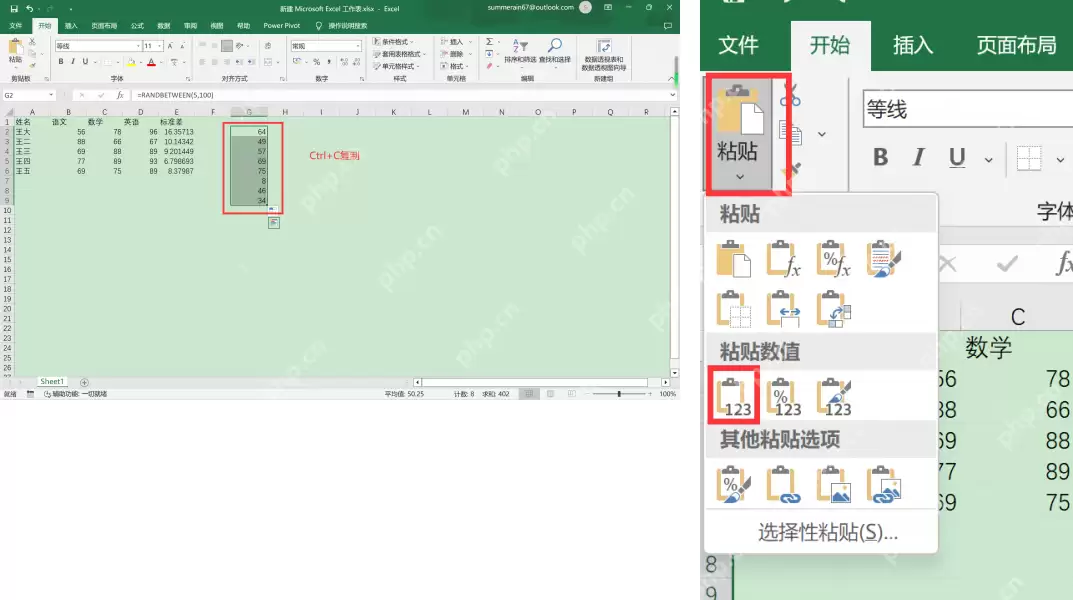Image resolution: width=1073 pixels, height=600 pixels.
Task: Click scissors Cut icon in enlarged ribbon
Action: (790, 96)
